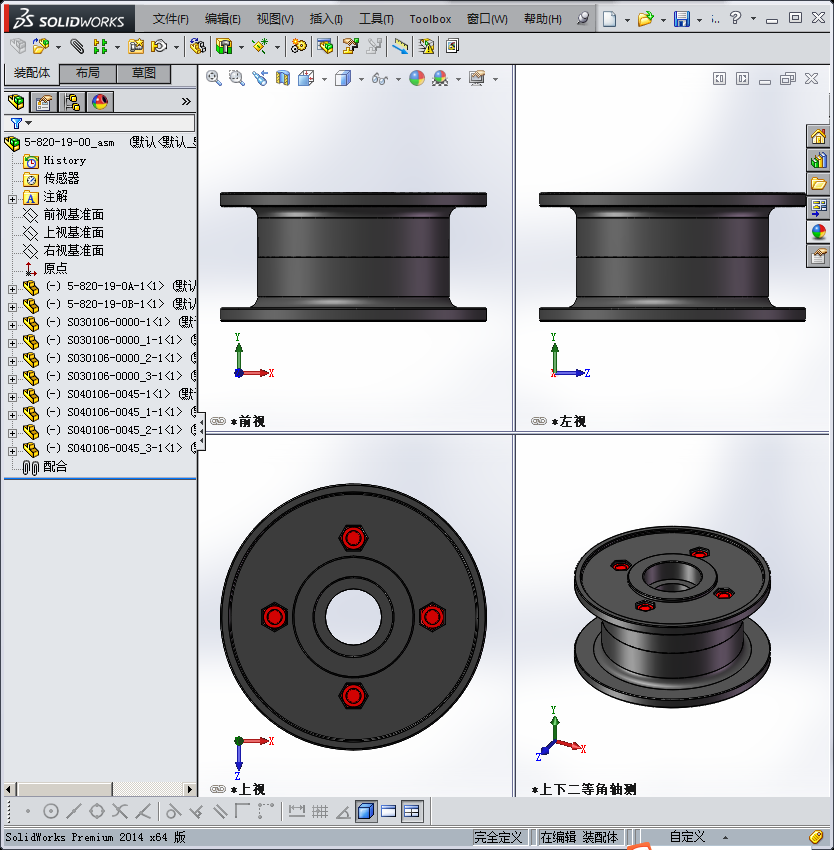Open the DisplayManager tab icon
Viewport: 834px width, 850px height.
tap(100, 102)
